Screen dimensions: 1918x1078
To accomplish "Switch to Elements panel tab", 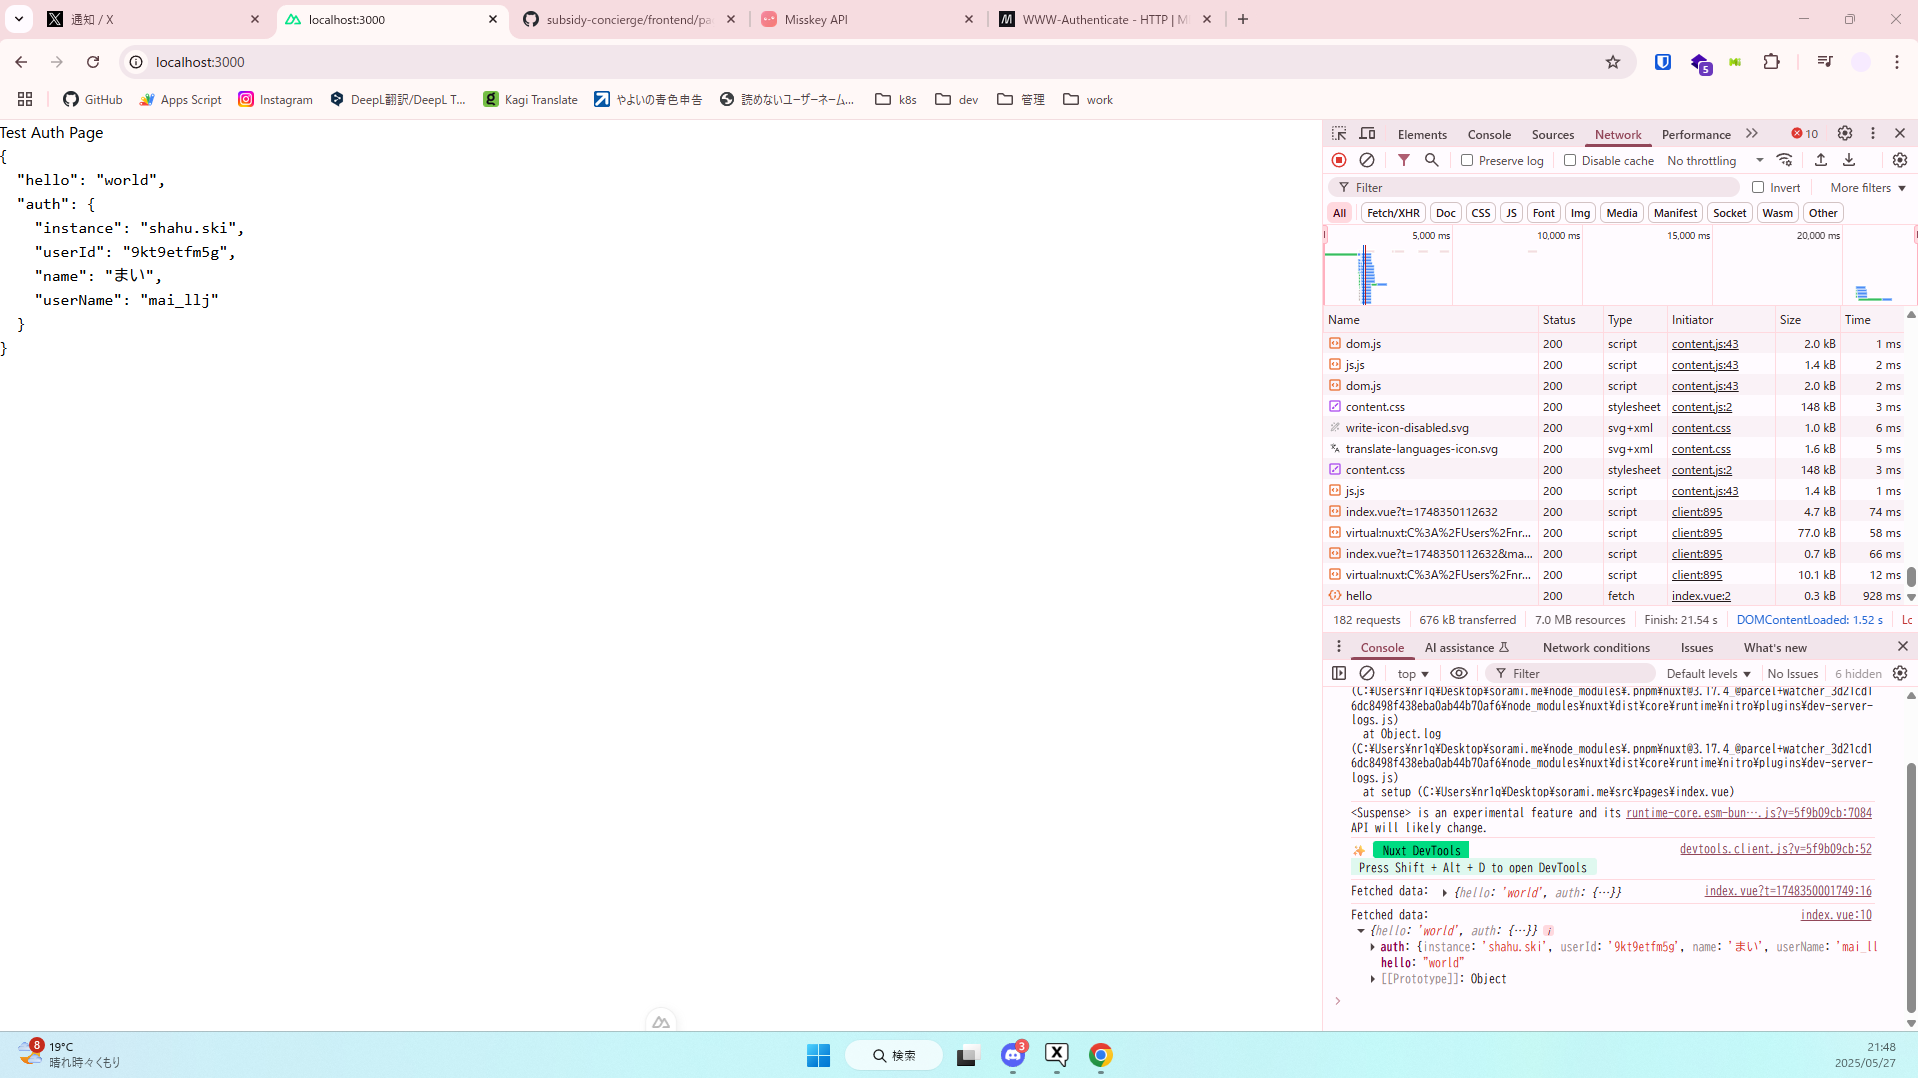I will pos(1422,134).
